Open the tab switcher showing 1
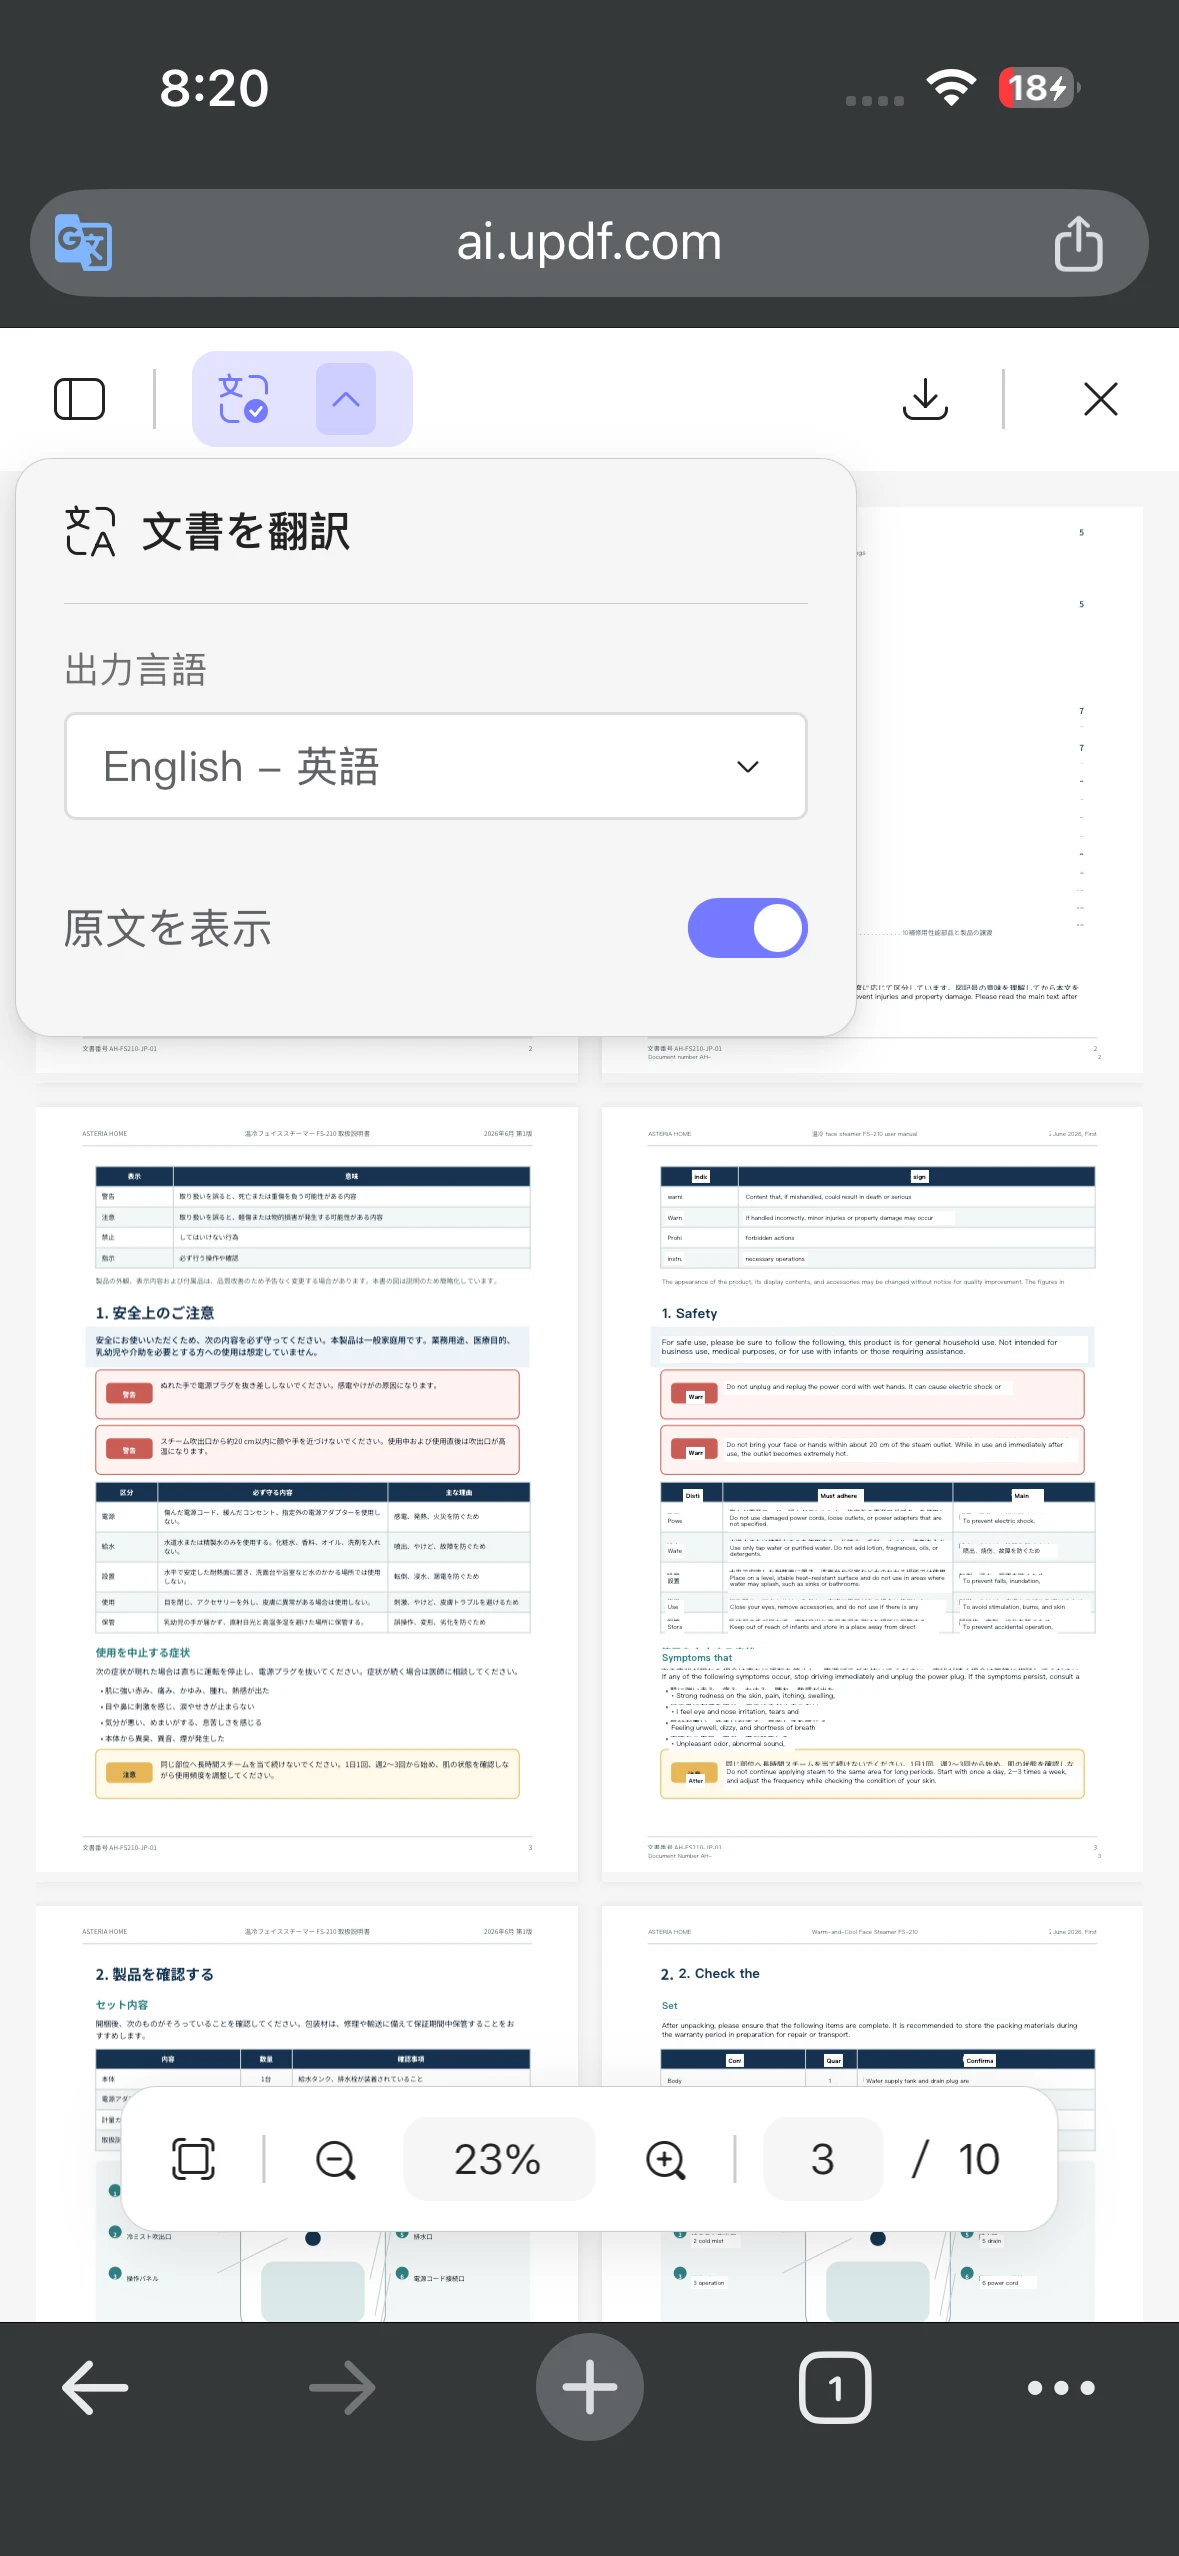 pyautogui.click(x=835, y=2388)
